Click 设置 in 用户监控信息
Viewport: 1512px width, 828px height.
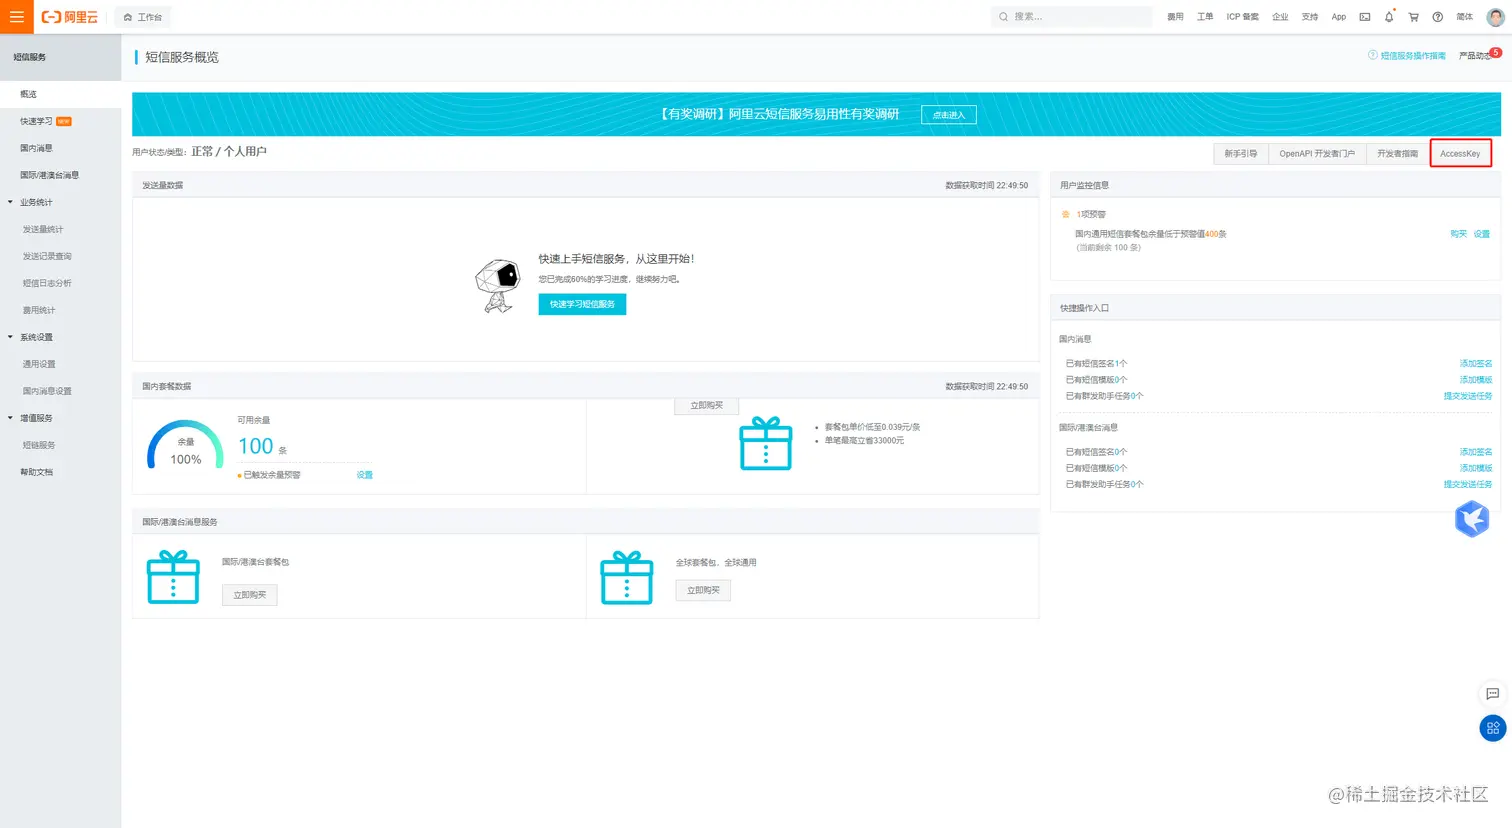(1482, 234)
